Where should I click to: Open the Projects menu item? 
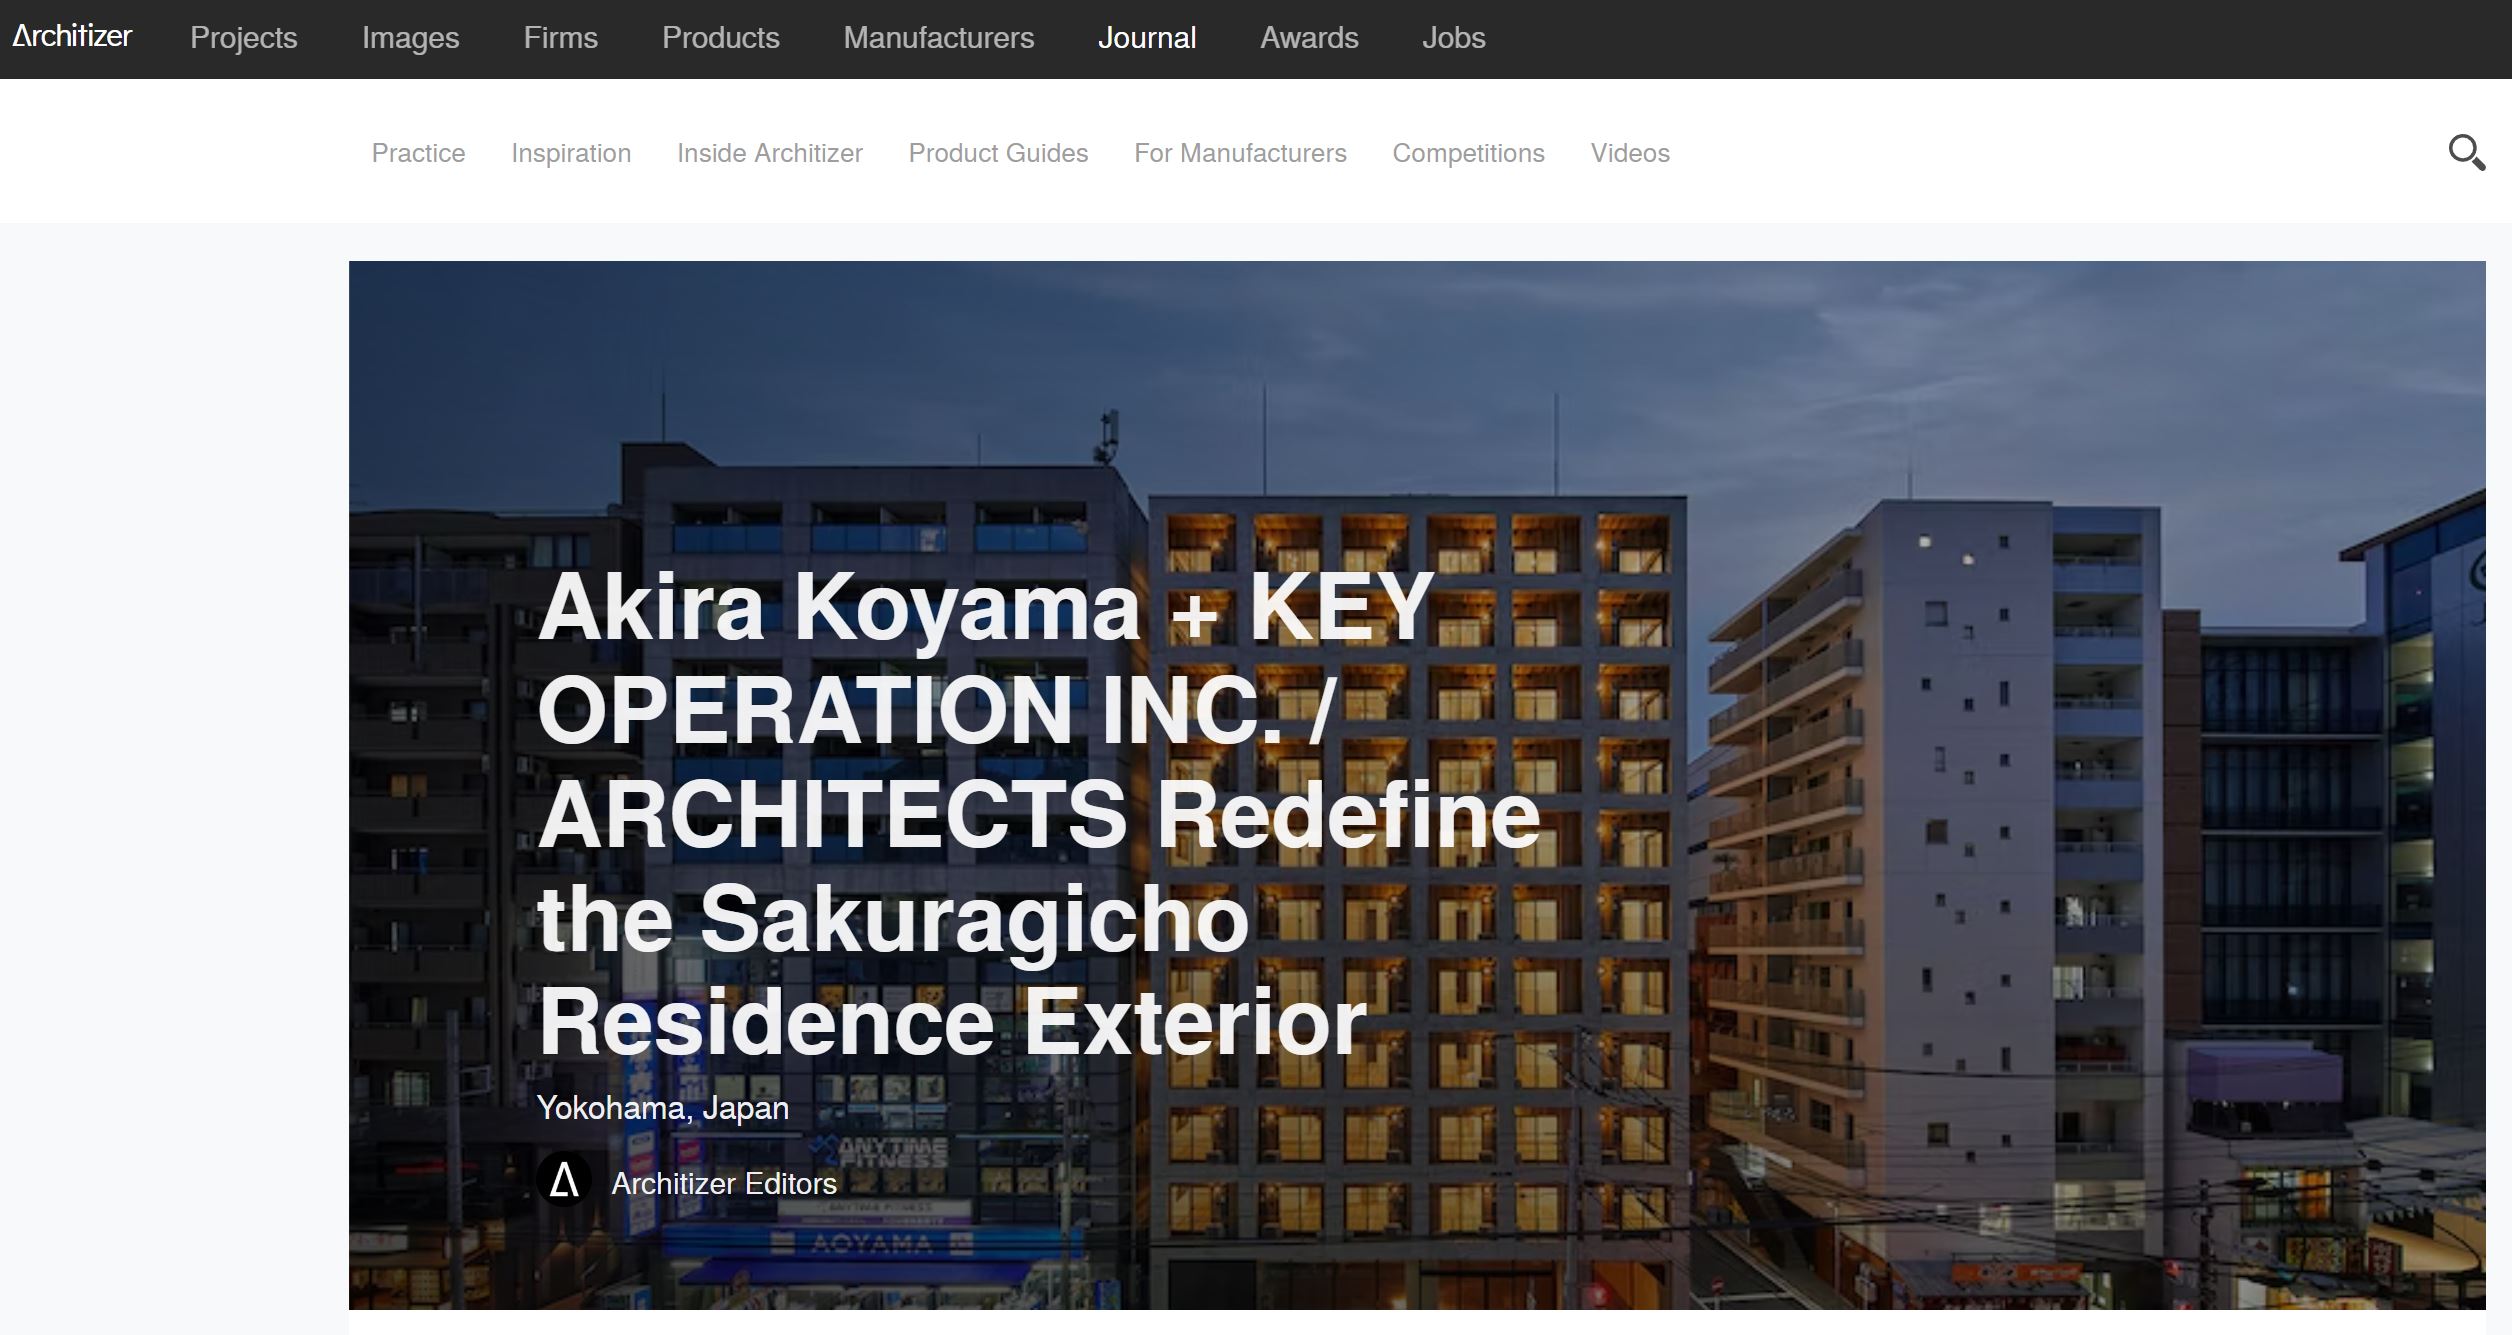pyautogui.click(x=244, y=38)
